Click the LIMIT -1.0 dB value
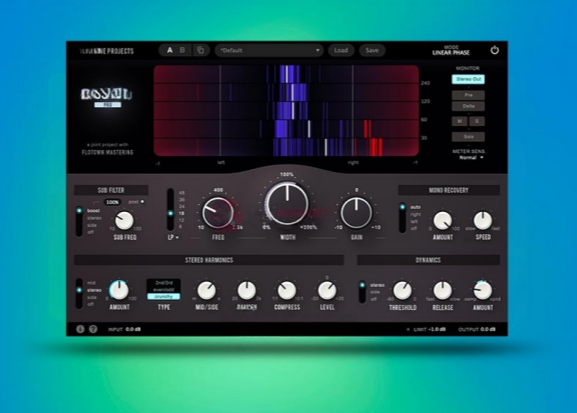This screenshot has width=577, height=413. tap(437, 329)
